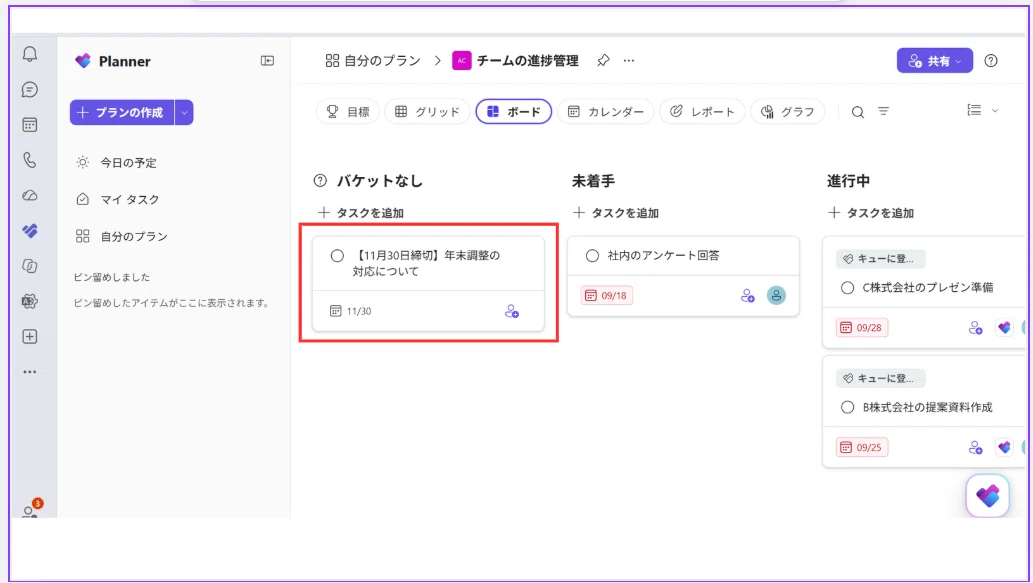Open the 共有 share dropdown
Screen dimensions: 1033x583
pyautogui.click(x=934, y=61)
